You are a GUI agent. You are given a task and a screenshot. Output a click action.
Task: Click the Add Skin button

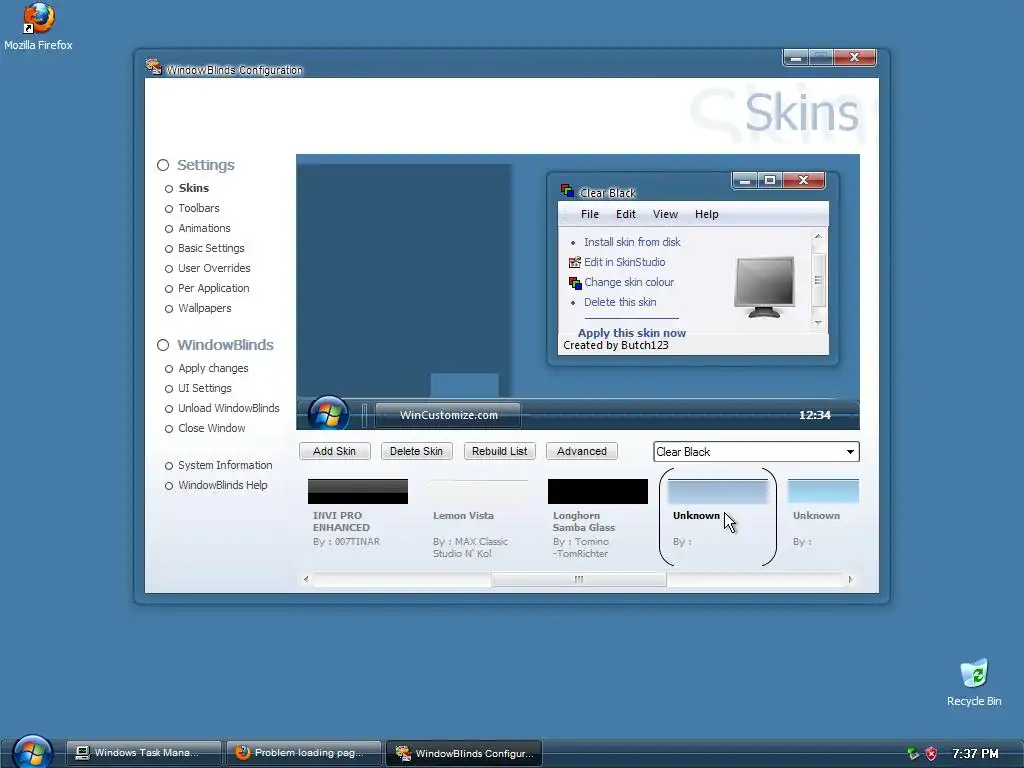(x=334, y=451)
